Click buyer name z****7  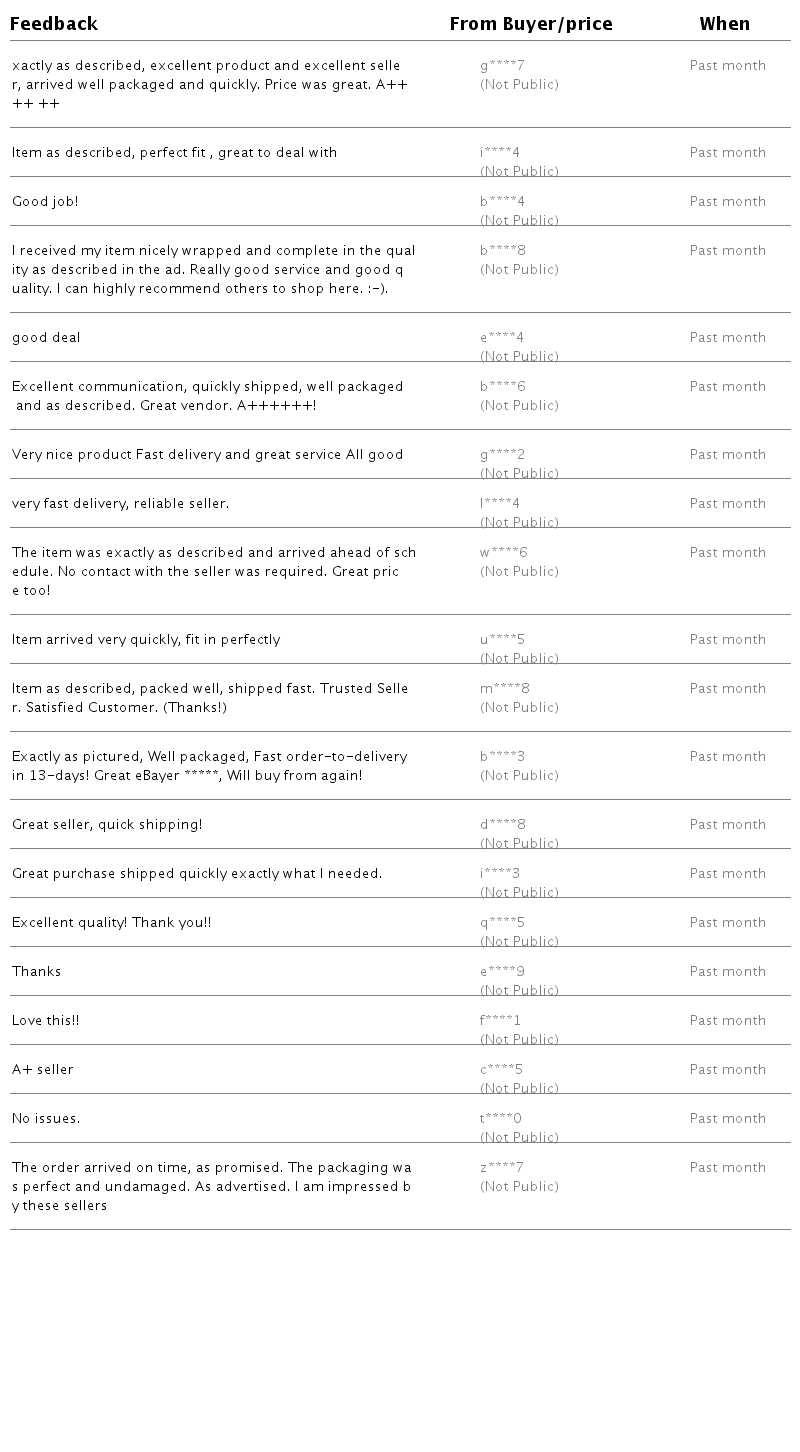[x=501, y=1168]
